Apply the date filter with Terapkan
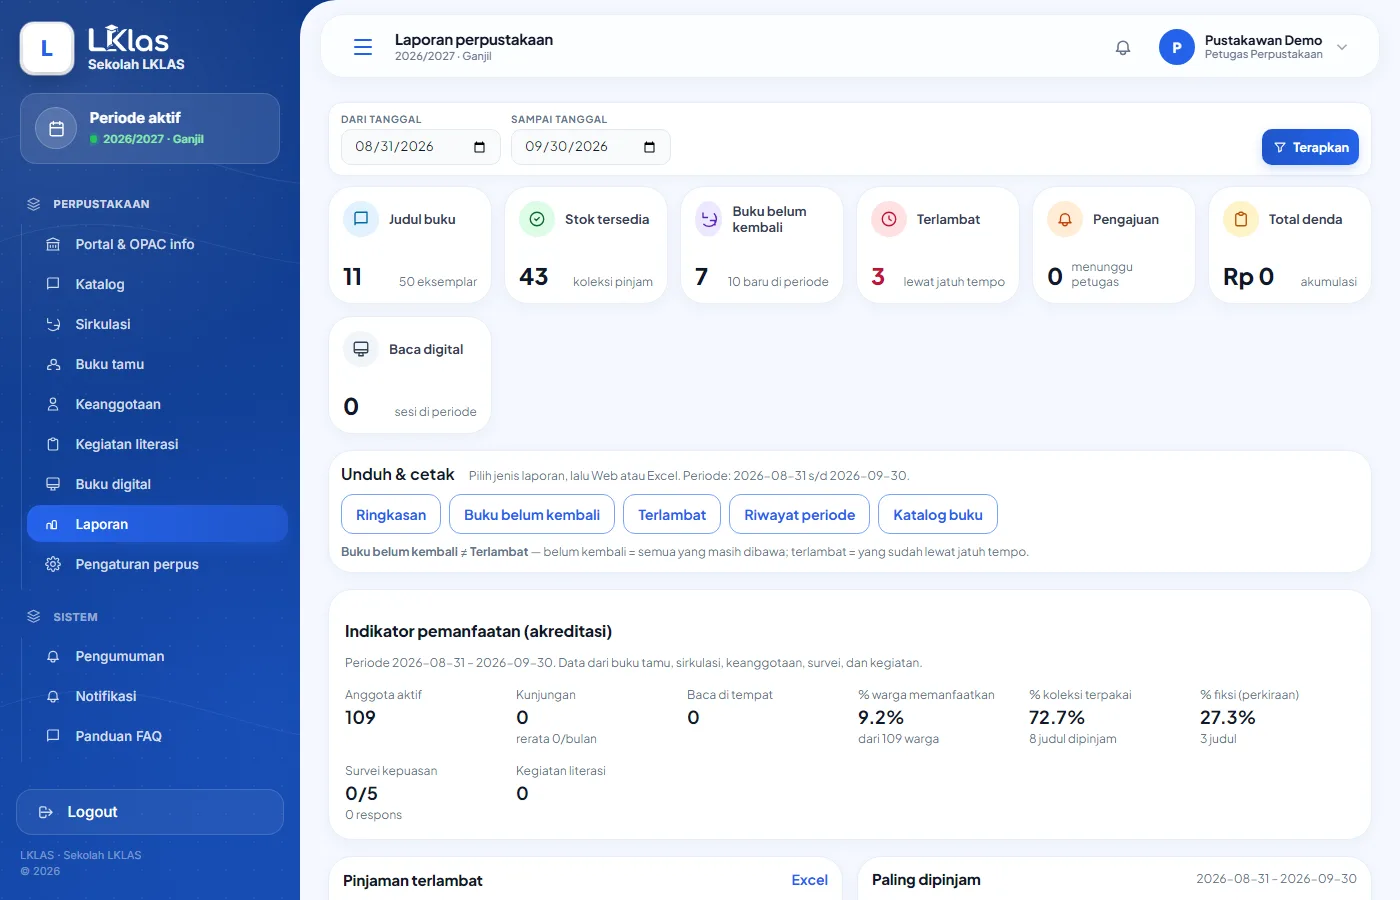 click(1310, 147)
